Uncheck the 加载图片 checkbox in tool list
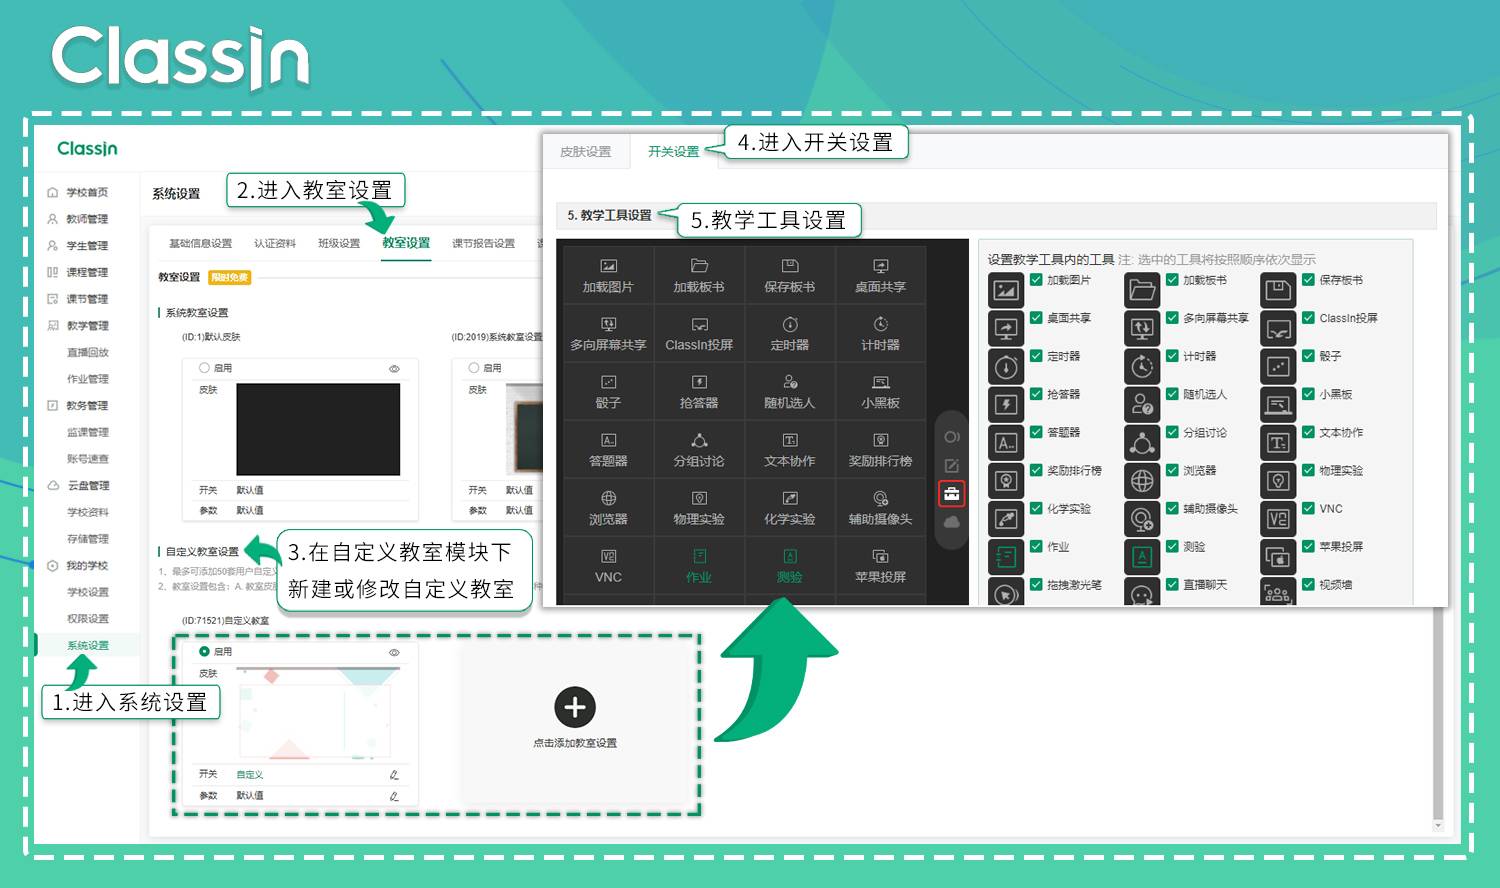This screenshot has width=1500, height=888. click(x=1036, y=280)
